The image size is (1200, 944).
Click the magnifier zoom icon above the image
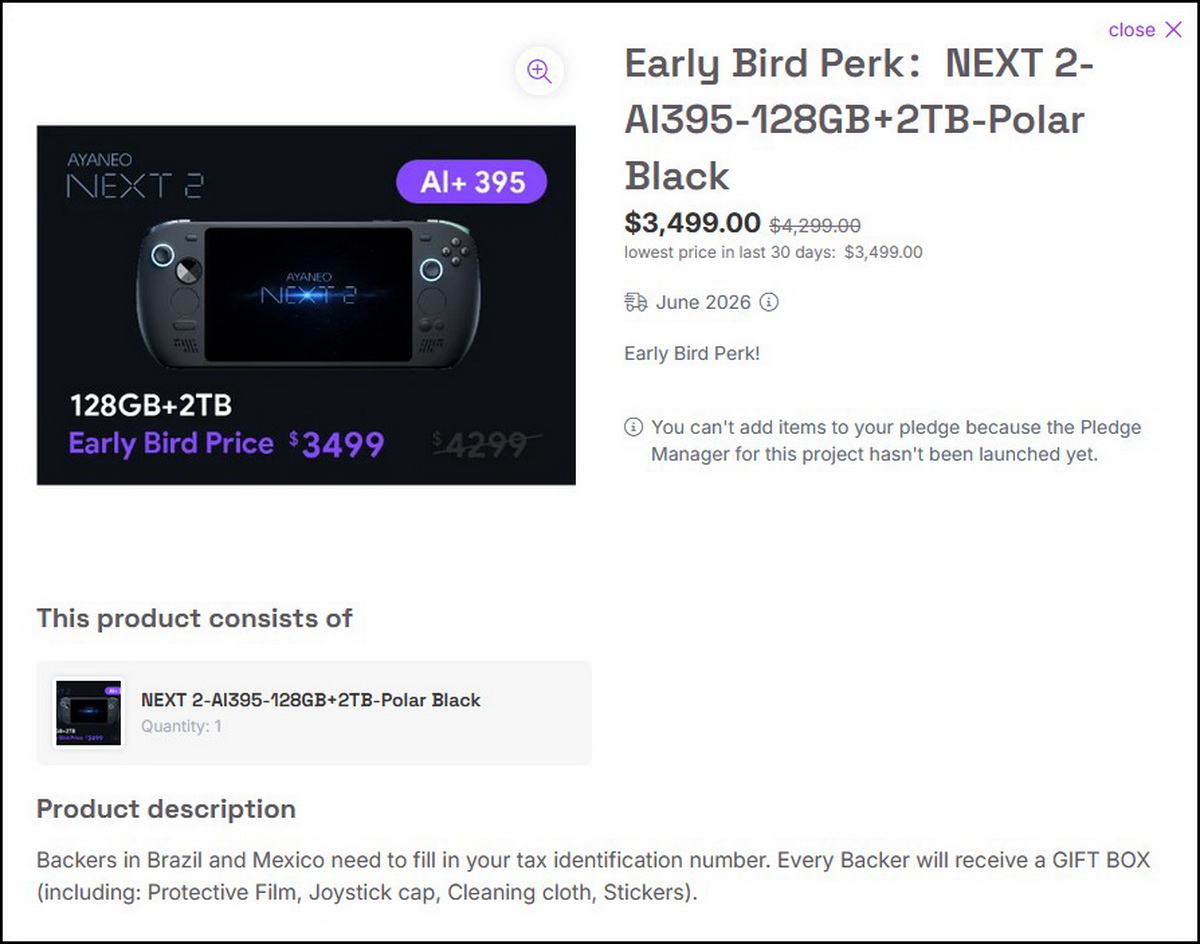coord(540,71)
